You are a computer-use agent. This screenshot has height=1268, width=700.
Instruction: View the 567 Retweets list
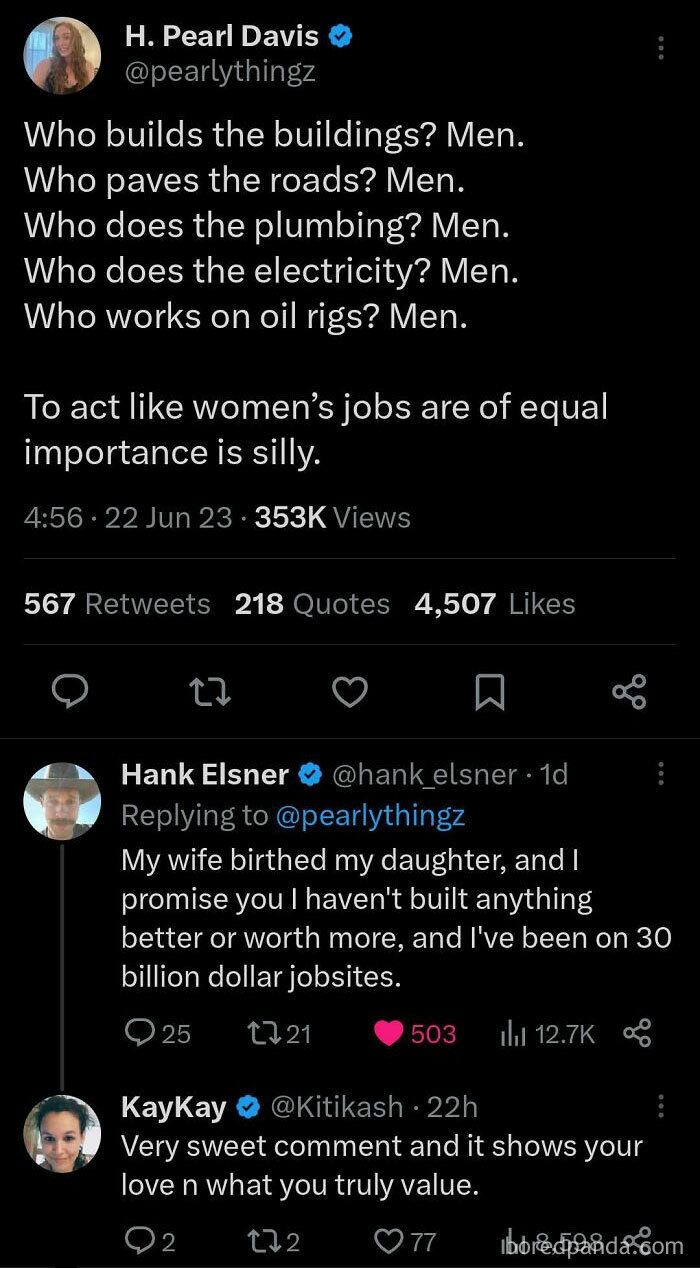tap(116, 603)
